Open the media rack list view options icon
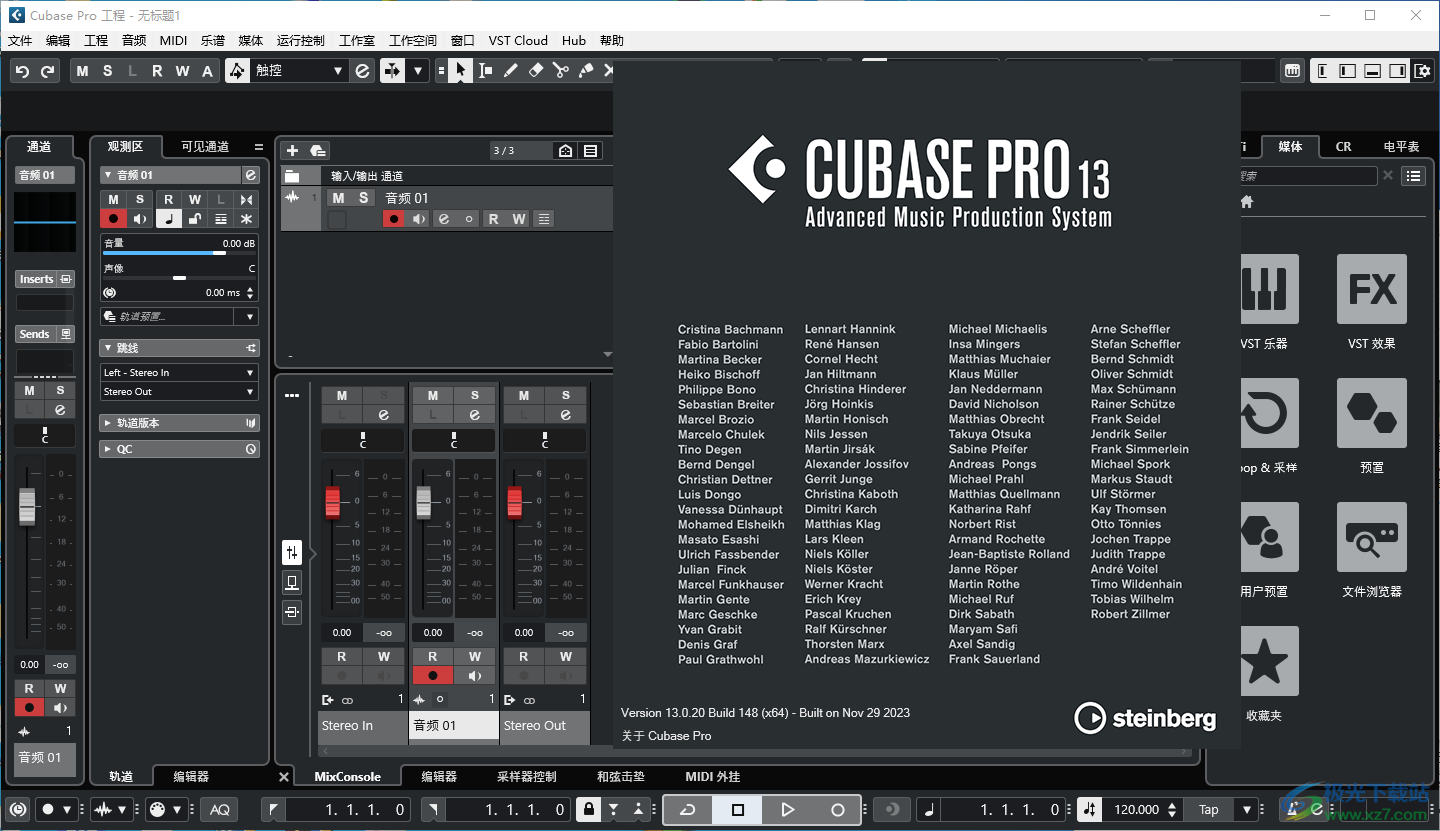1440x831 pixels. click(x=1413, y=176)
